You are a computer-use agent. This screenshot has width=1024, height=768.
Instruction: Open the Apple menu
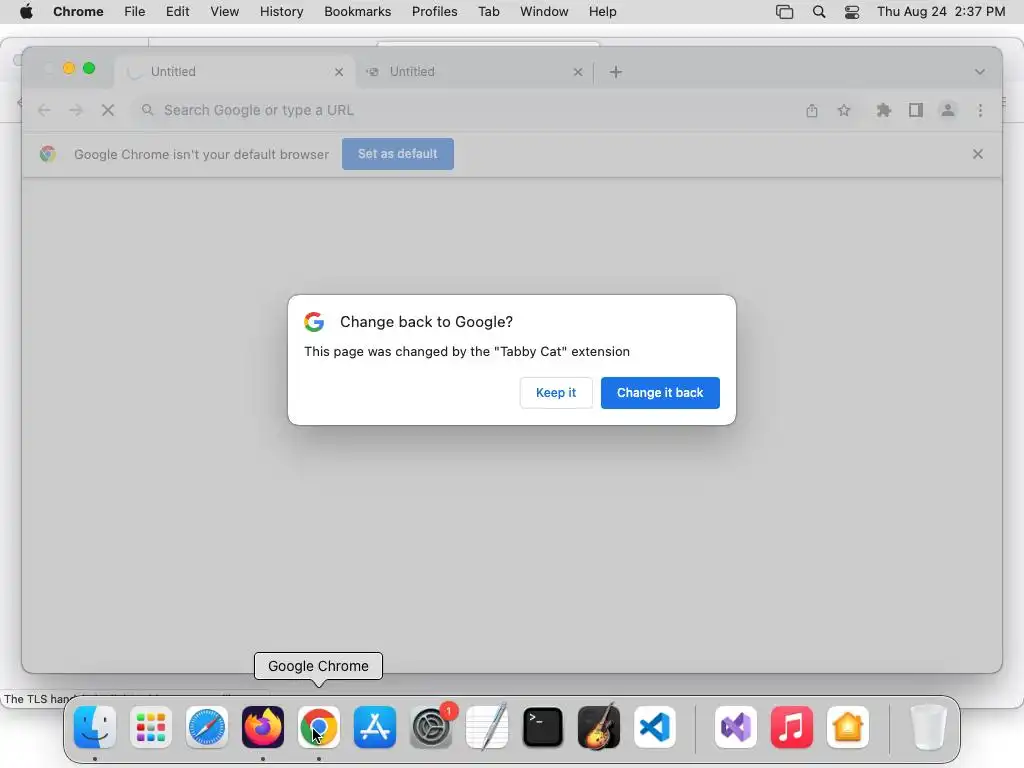(x=26, y=12)
